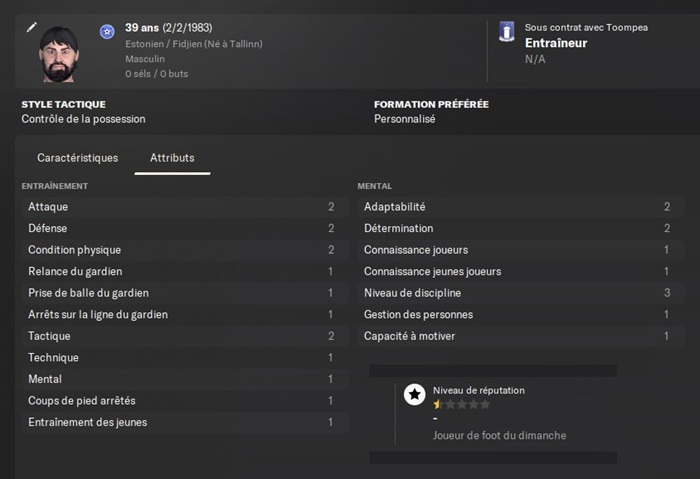This screenshot has height=479, width=700.
Task: Click the reputation star rating
Action: pos(462,404)
